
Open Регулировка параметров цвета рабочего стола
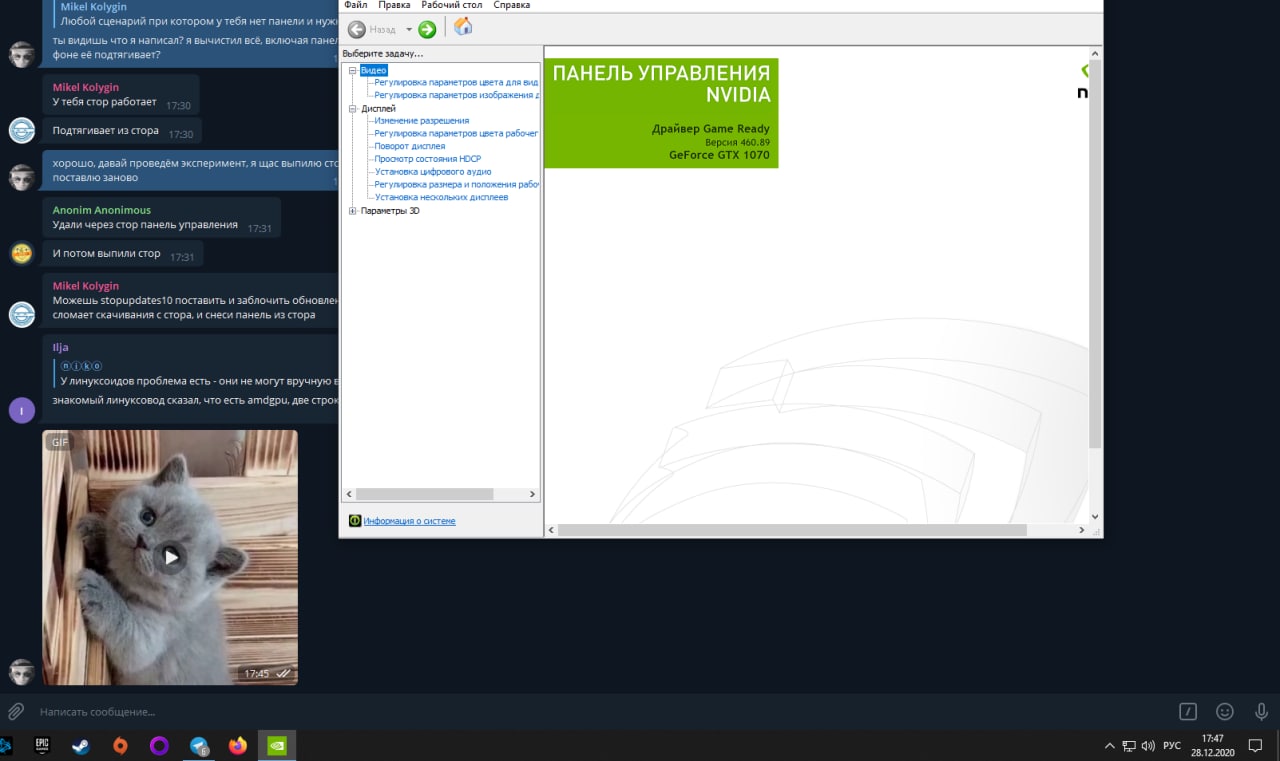click(456, 133)
